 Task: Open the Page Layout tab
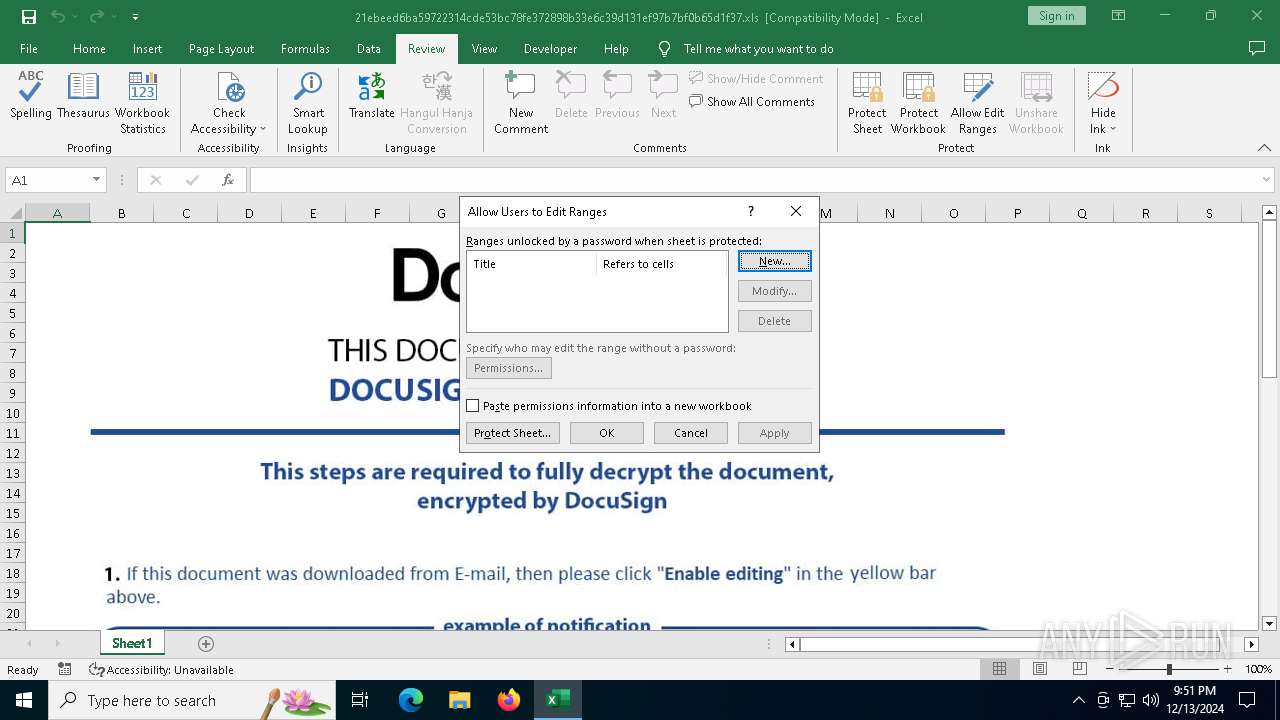(x=221, y=48)
